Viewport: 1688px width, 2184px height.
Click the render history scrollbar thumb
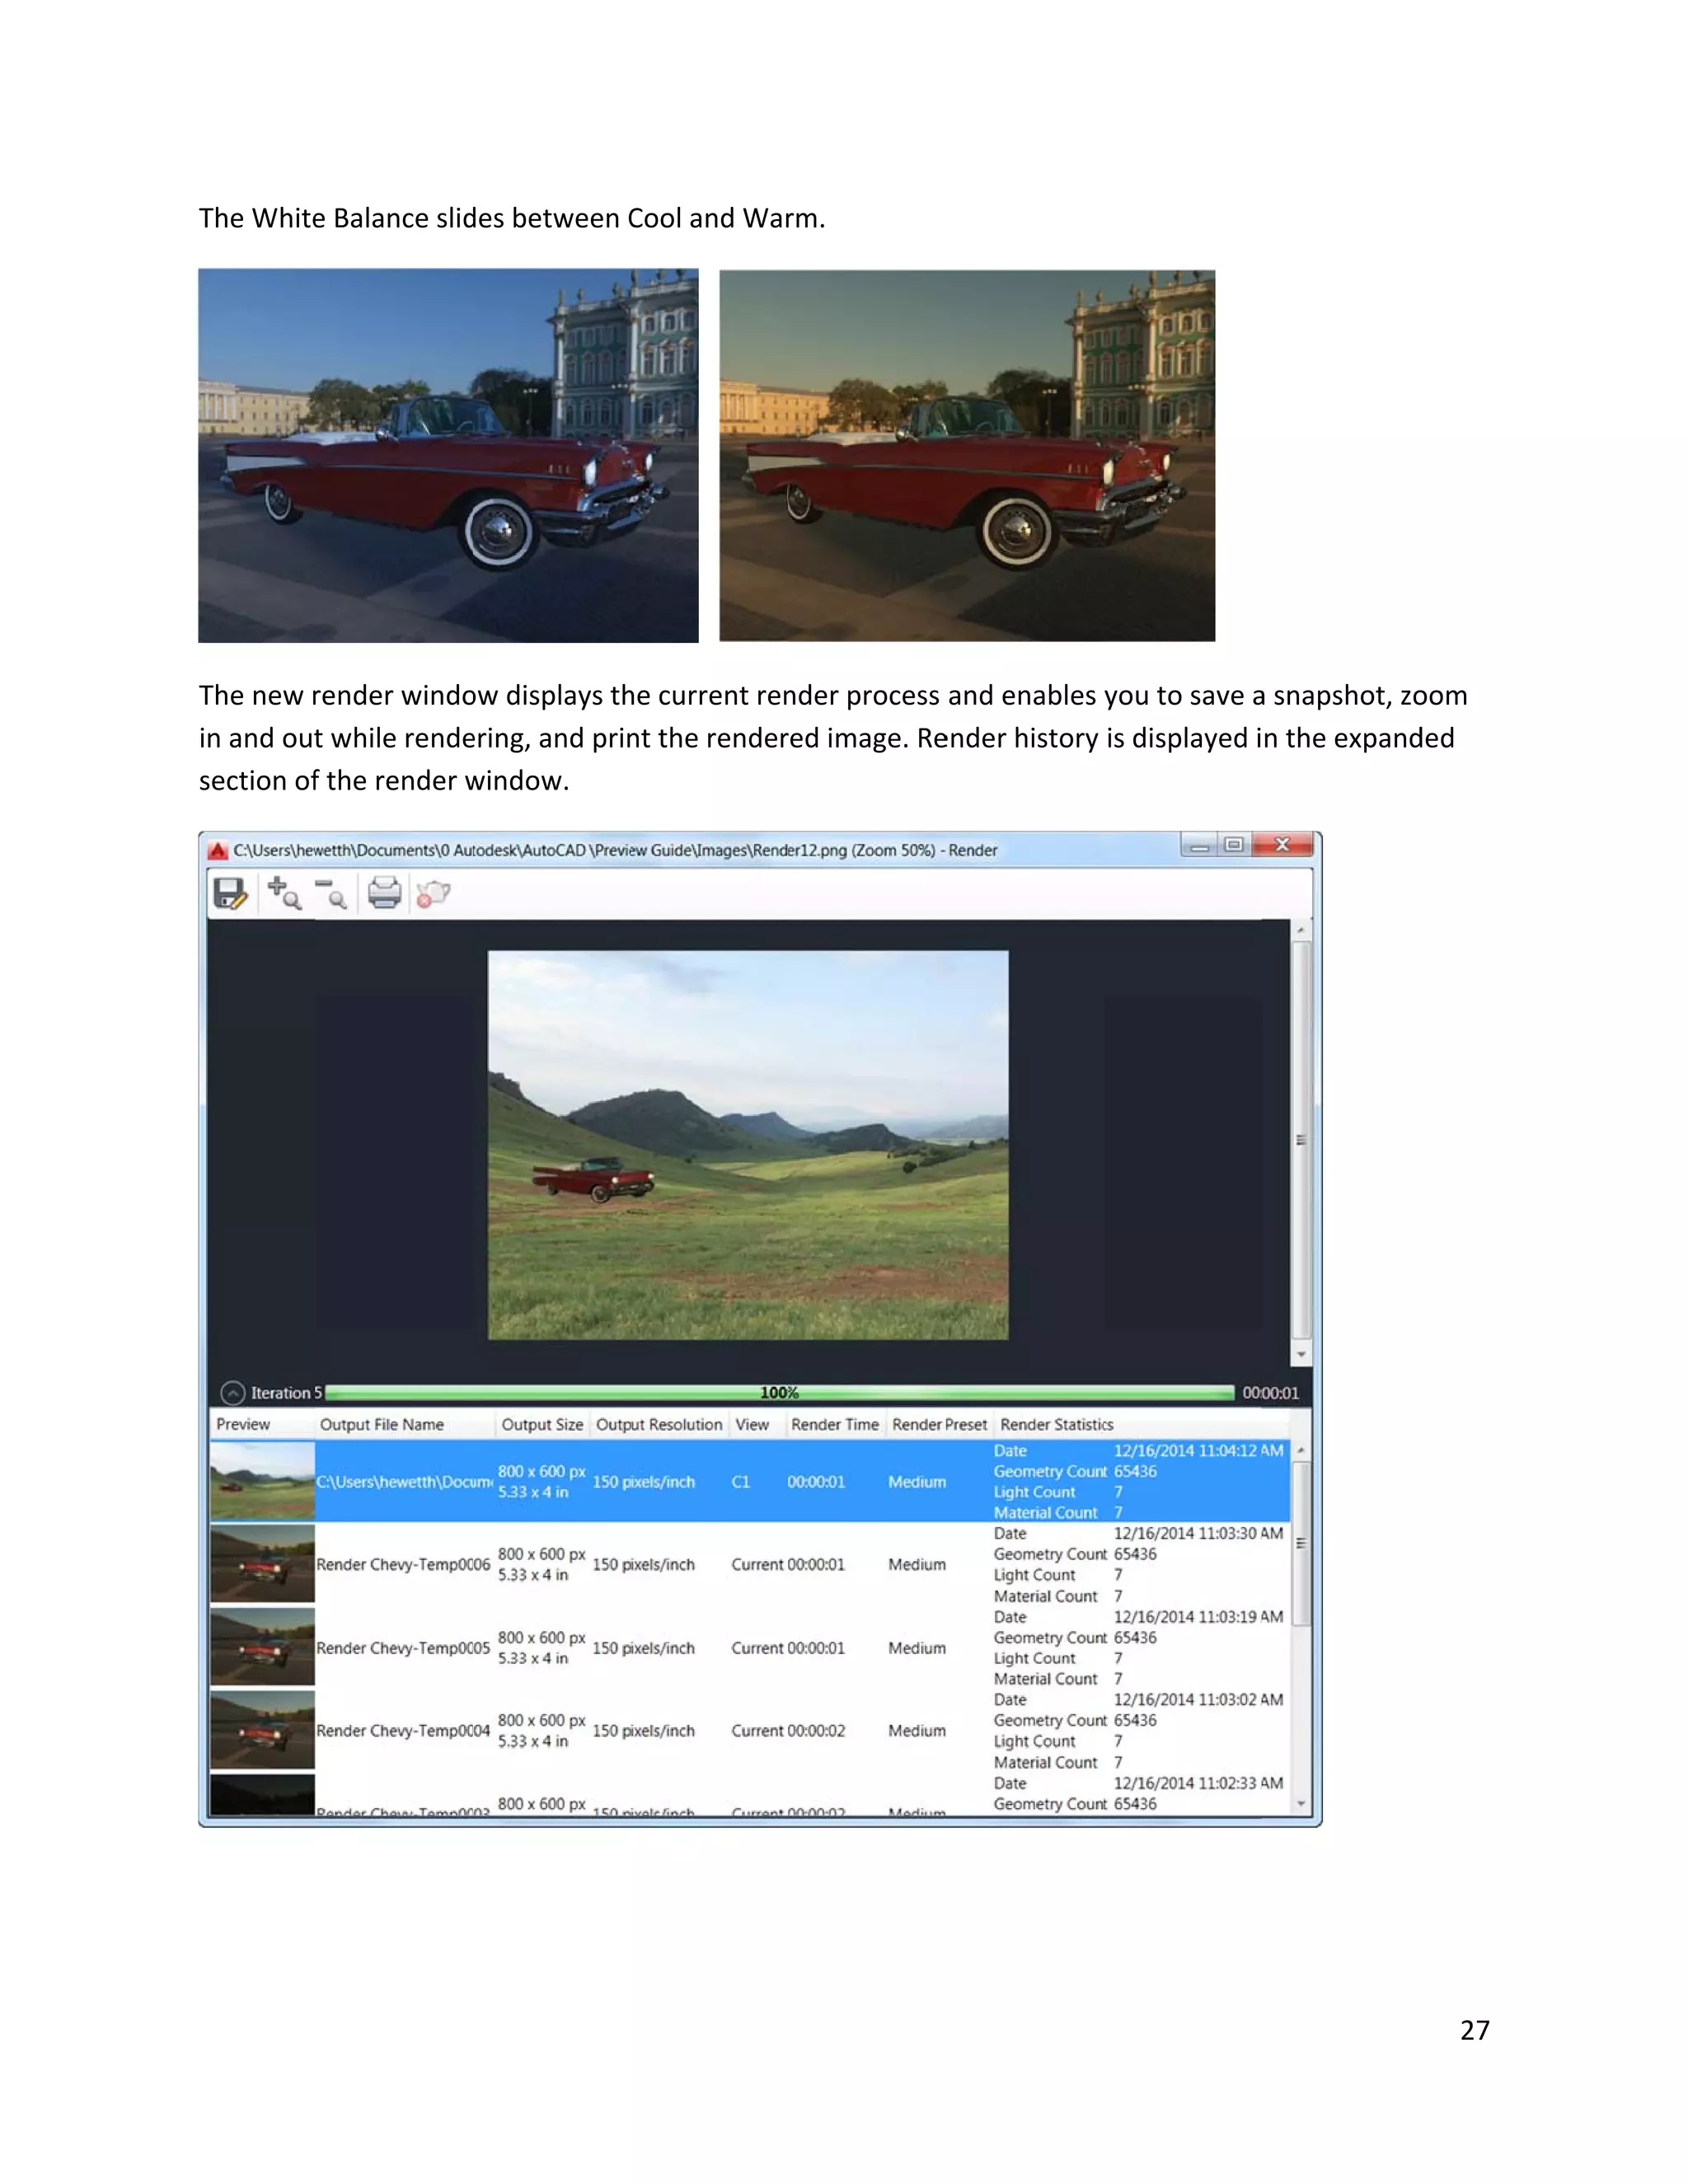(1301, 1543)
